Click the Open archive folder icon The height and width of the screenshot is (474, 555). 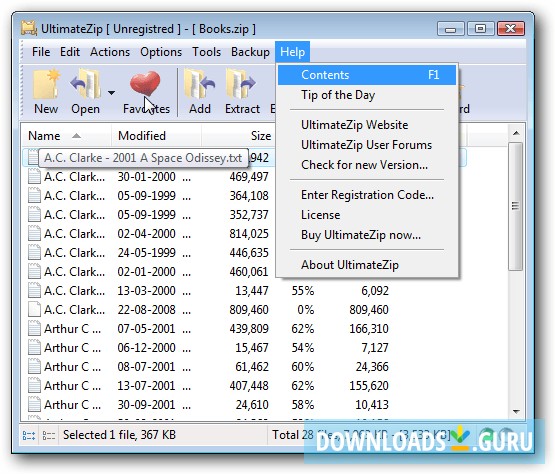(86, 84)
